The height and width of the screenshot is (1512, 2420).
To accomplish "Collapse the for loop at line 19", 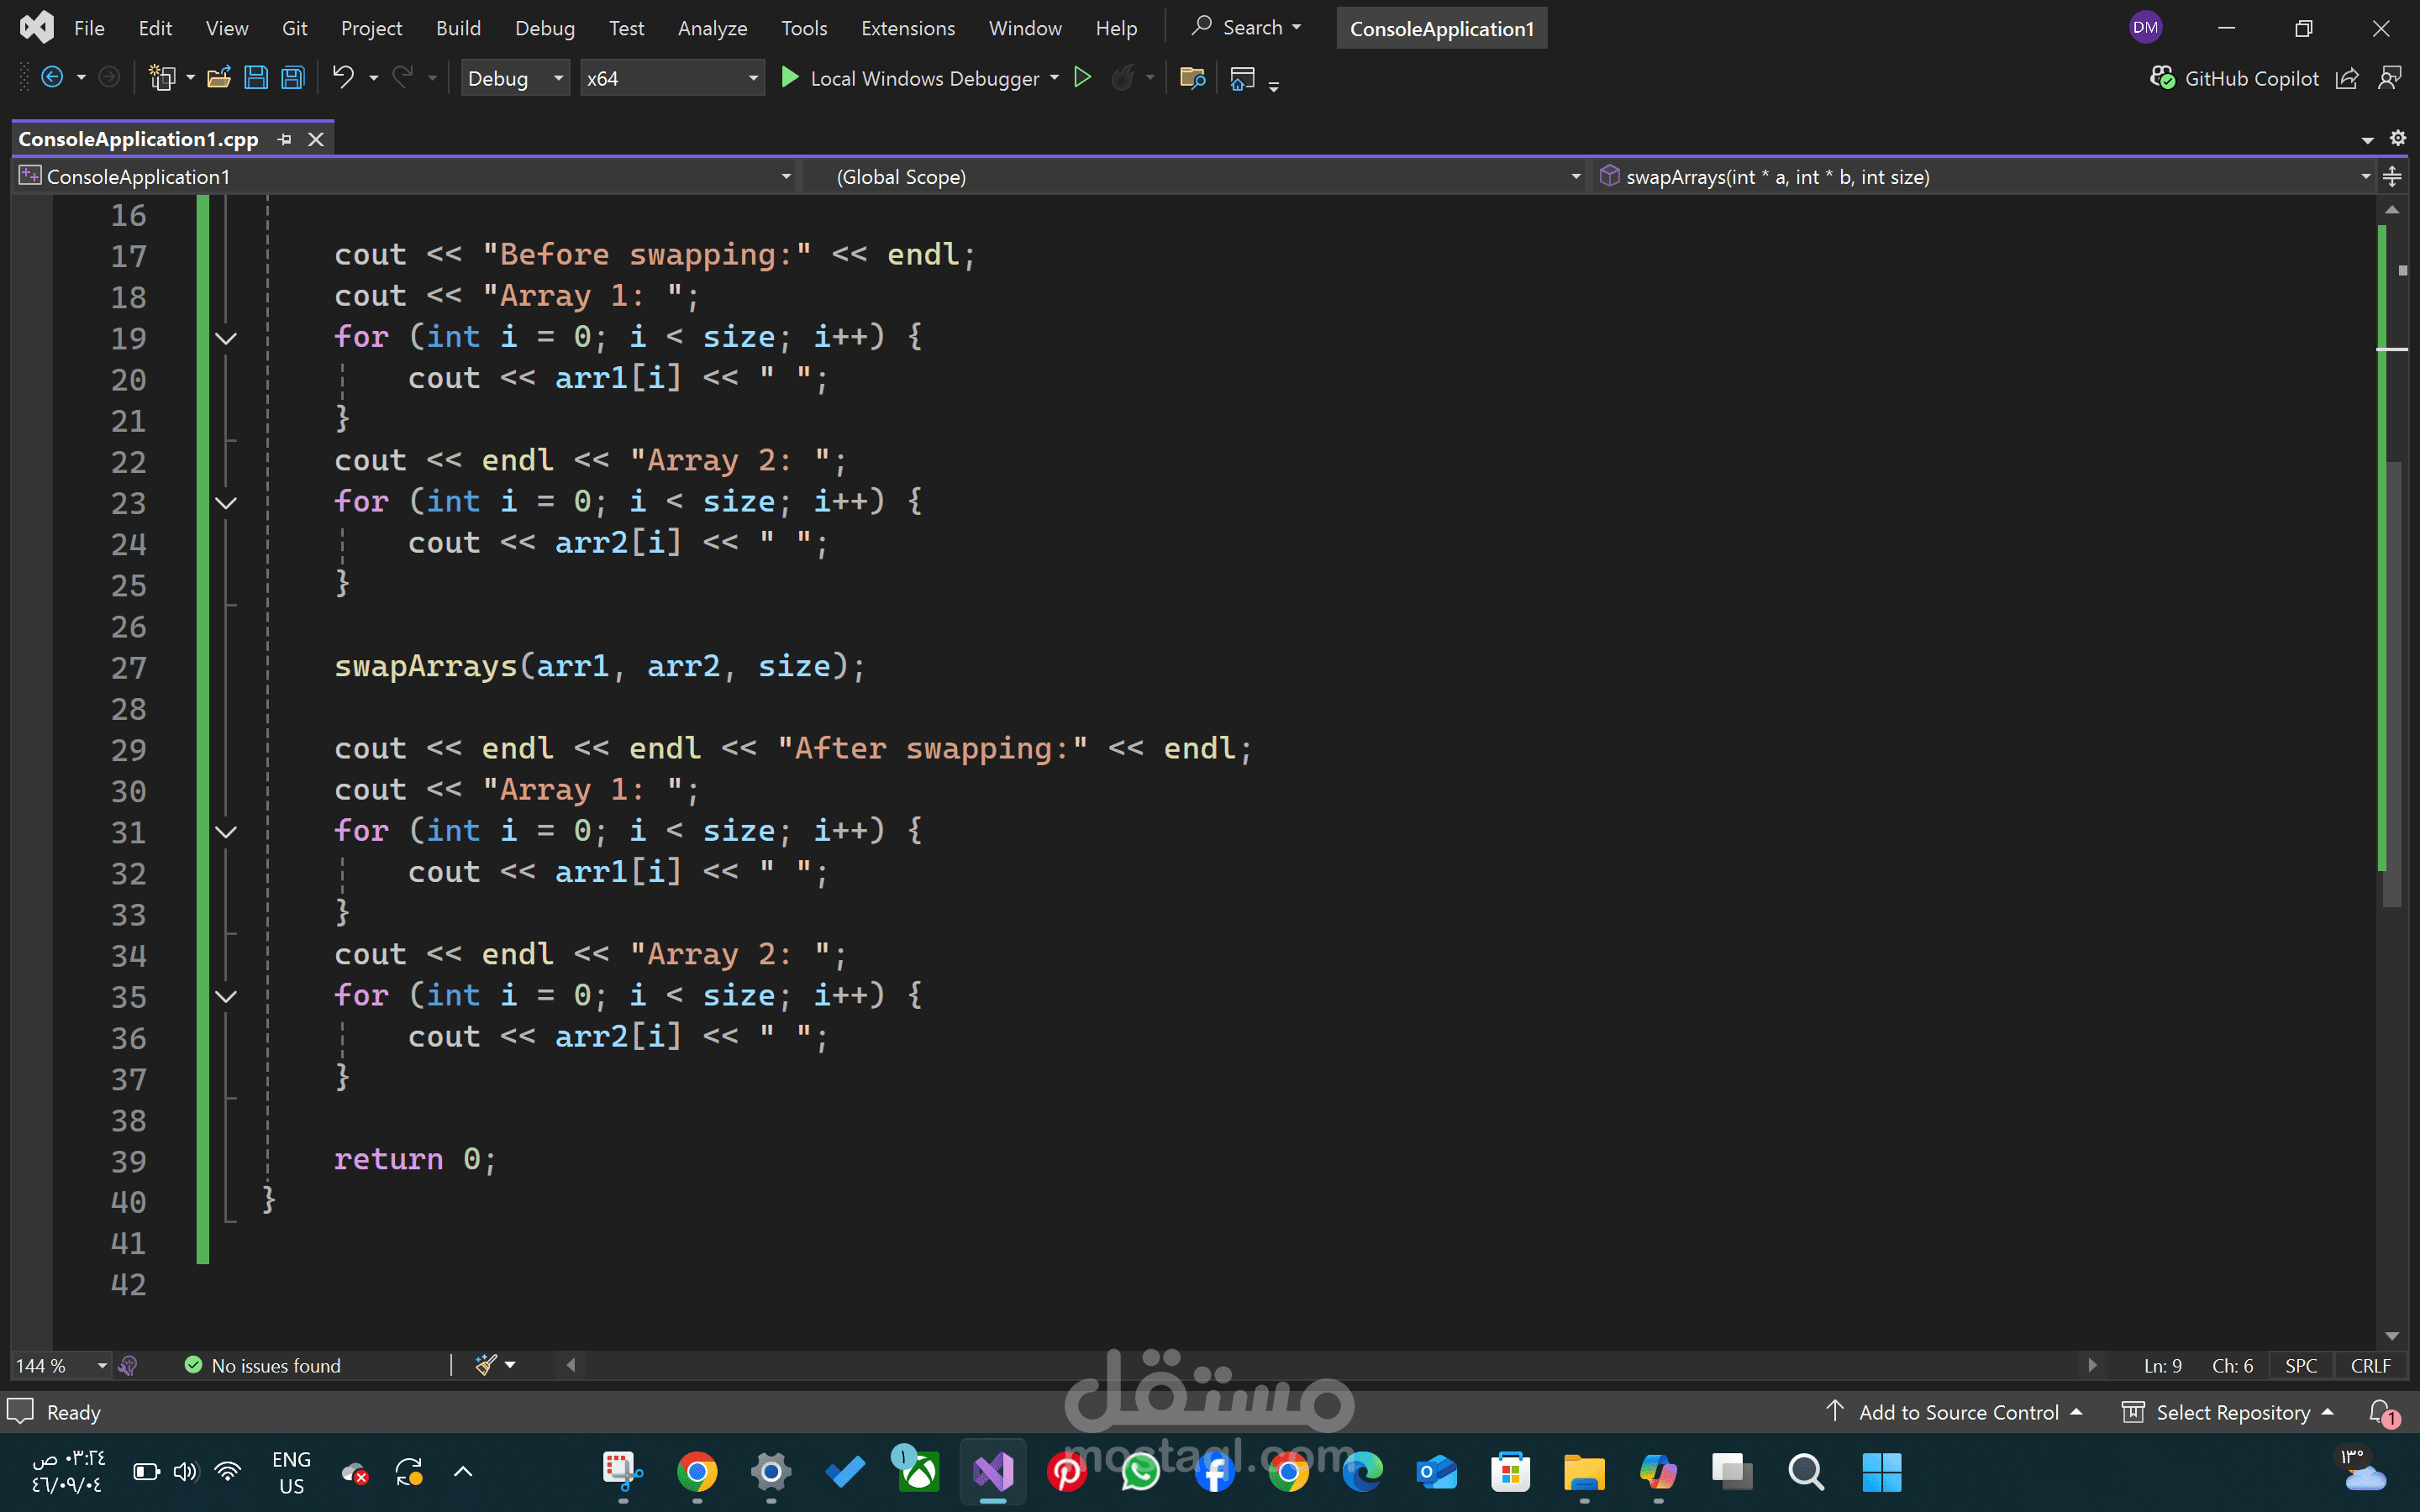I will 226,338.
